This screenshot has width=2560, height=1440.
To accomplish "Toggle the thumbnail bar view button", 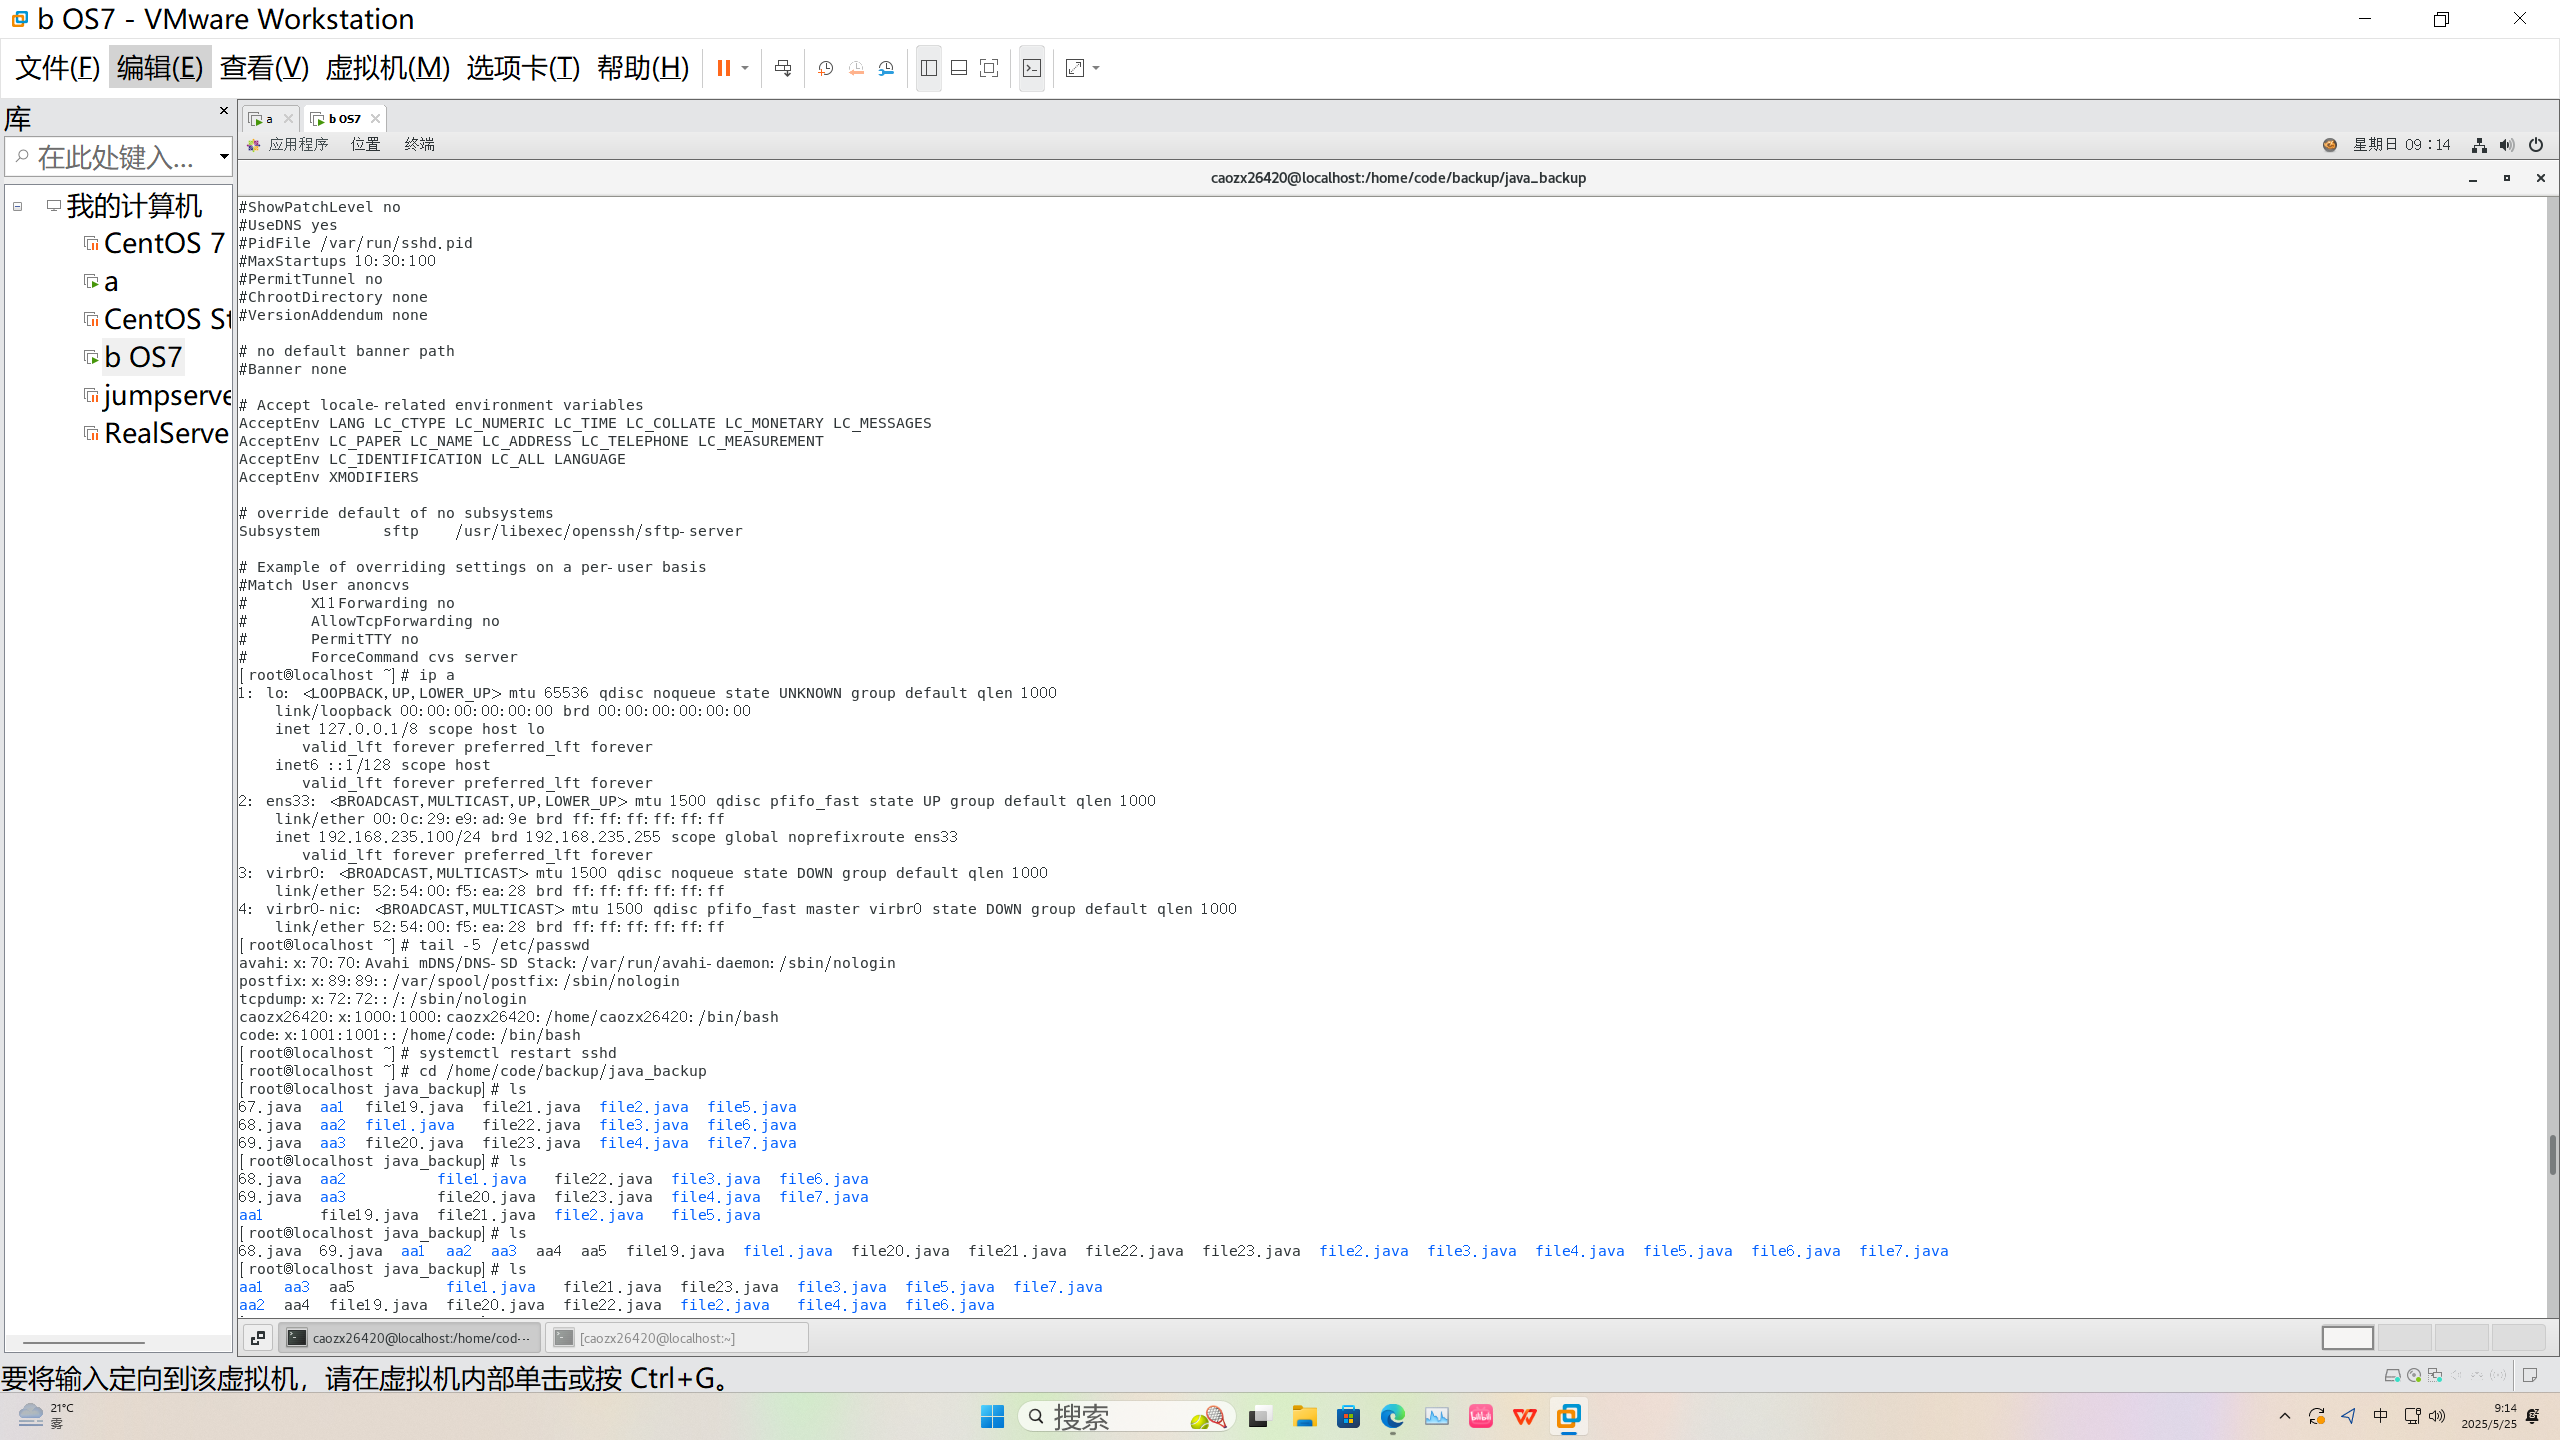I will [958, 68].
